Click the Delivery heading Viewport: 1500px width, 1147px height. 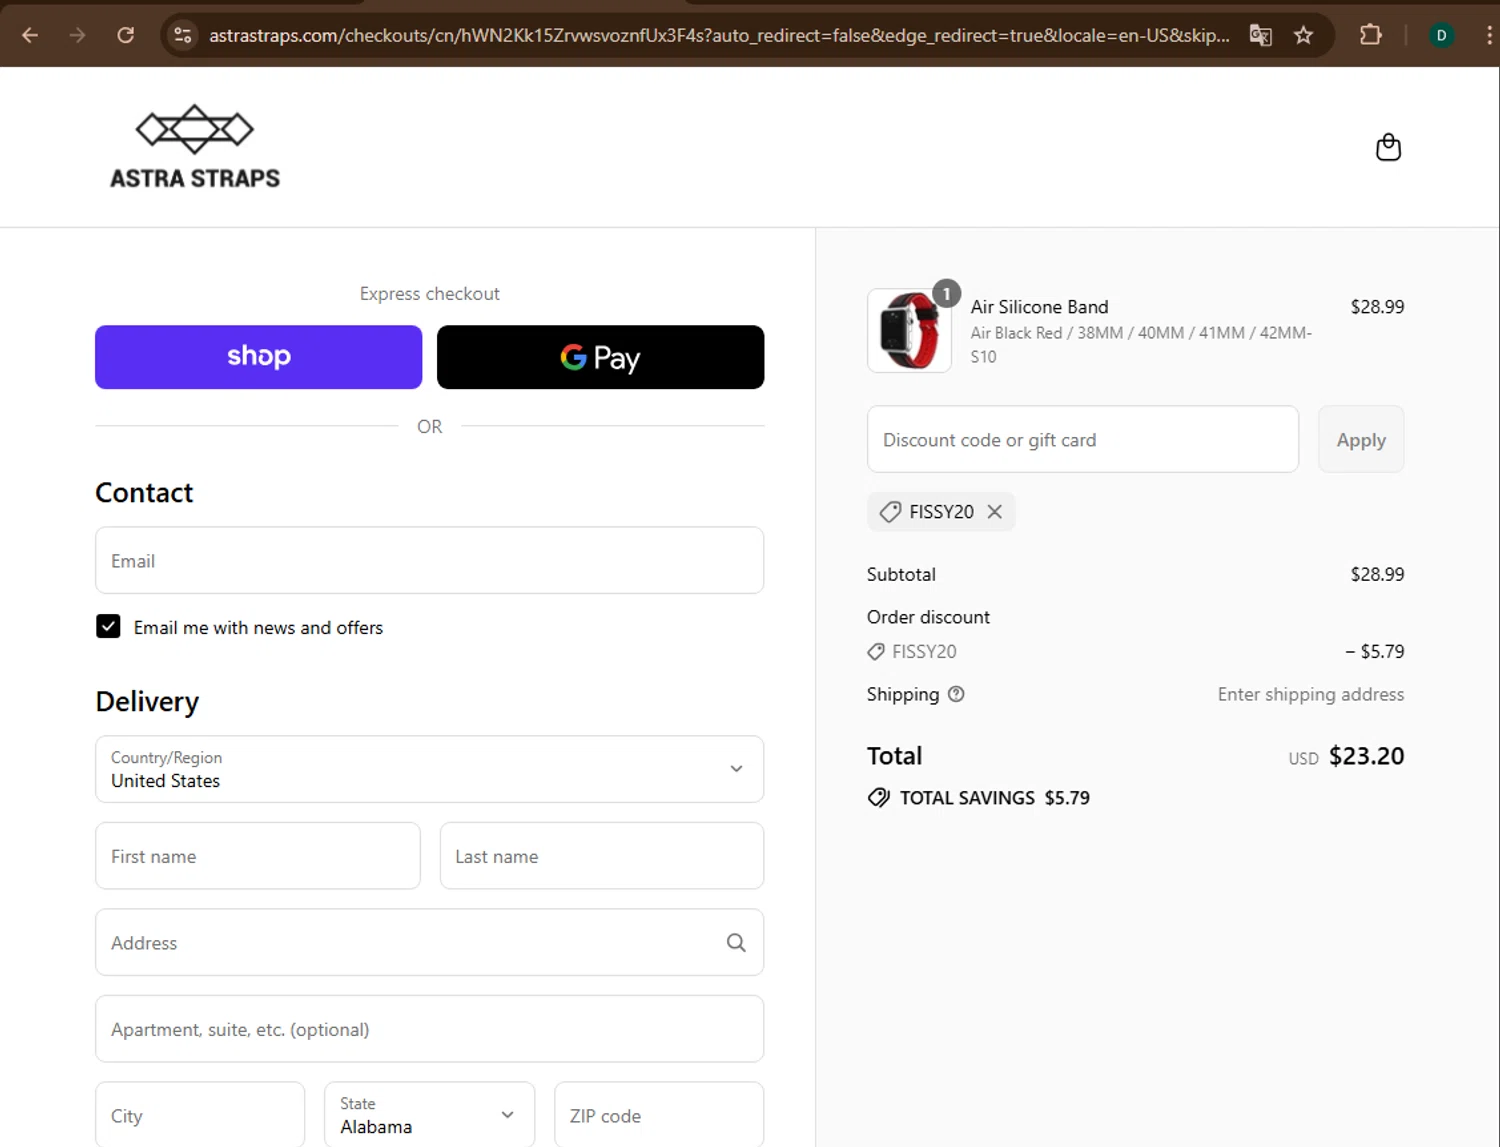(147, 701)
